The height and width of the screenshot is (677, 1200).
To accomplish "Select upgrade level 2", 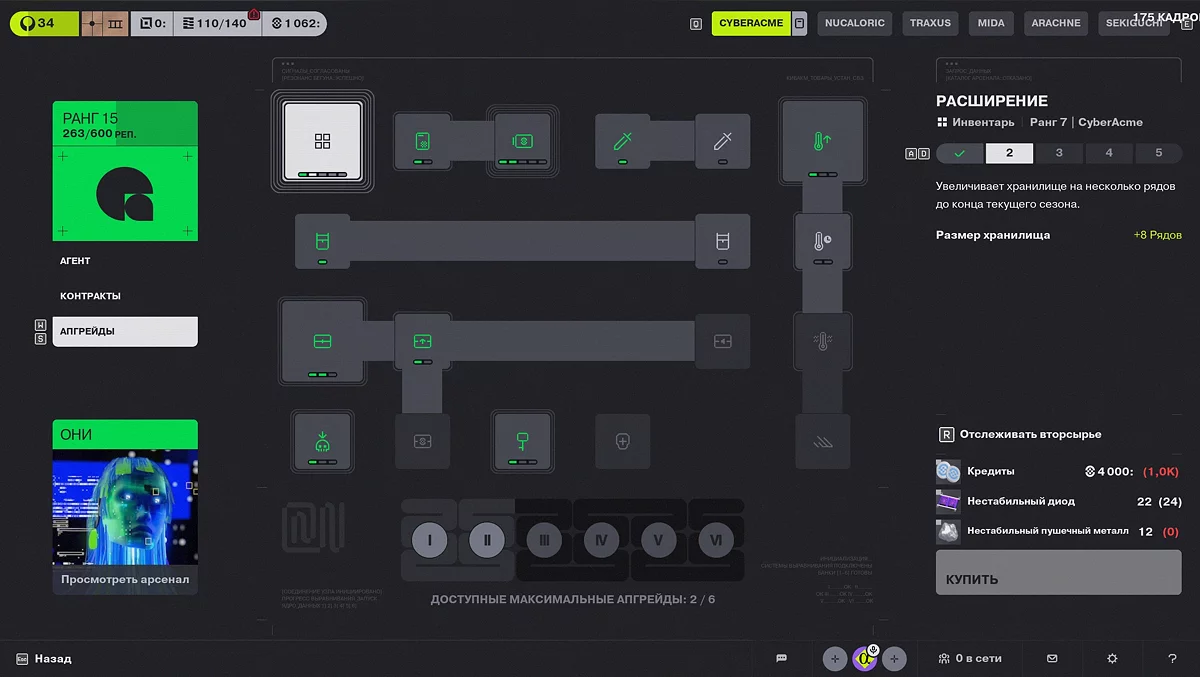I will tap(1009, 153).
